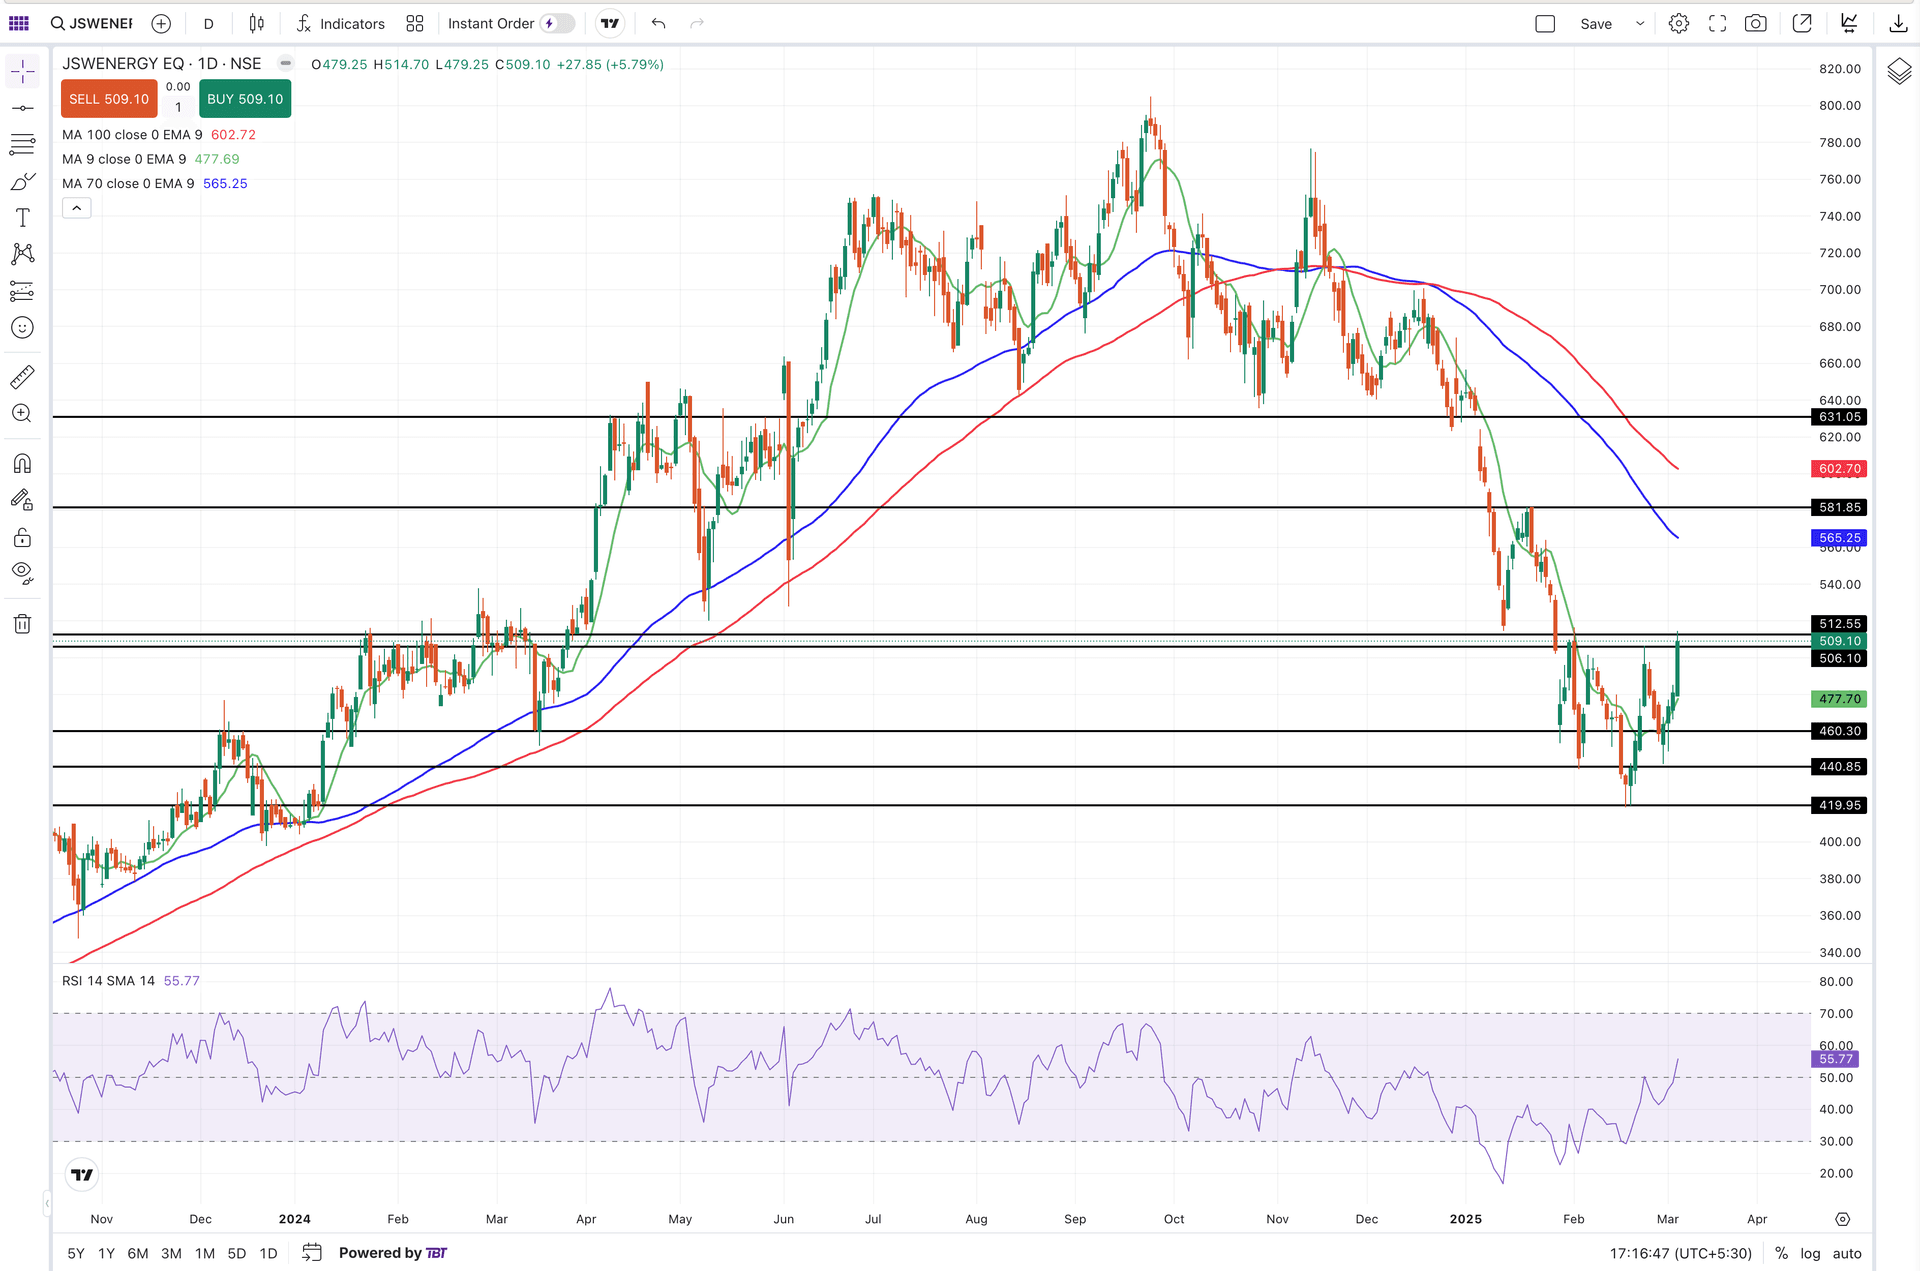Open the D interval dropdown
The width and height of the screenshot is (1920, 1271).
[x=208, y=23]
